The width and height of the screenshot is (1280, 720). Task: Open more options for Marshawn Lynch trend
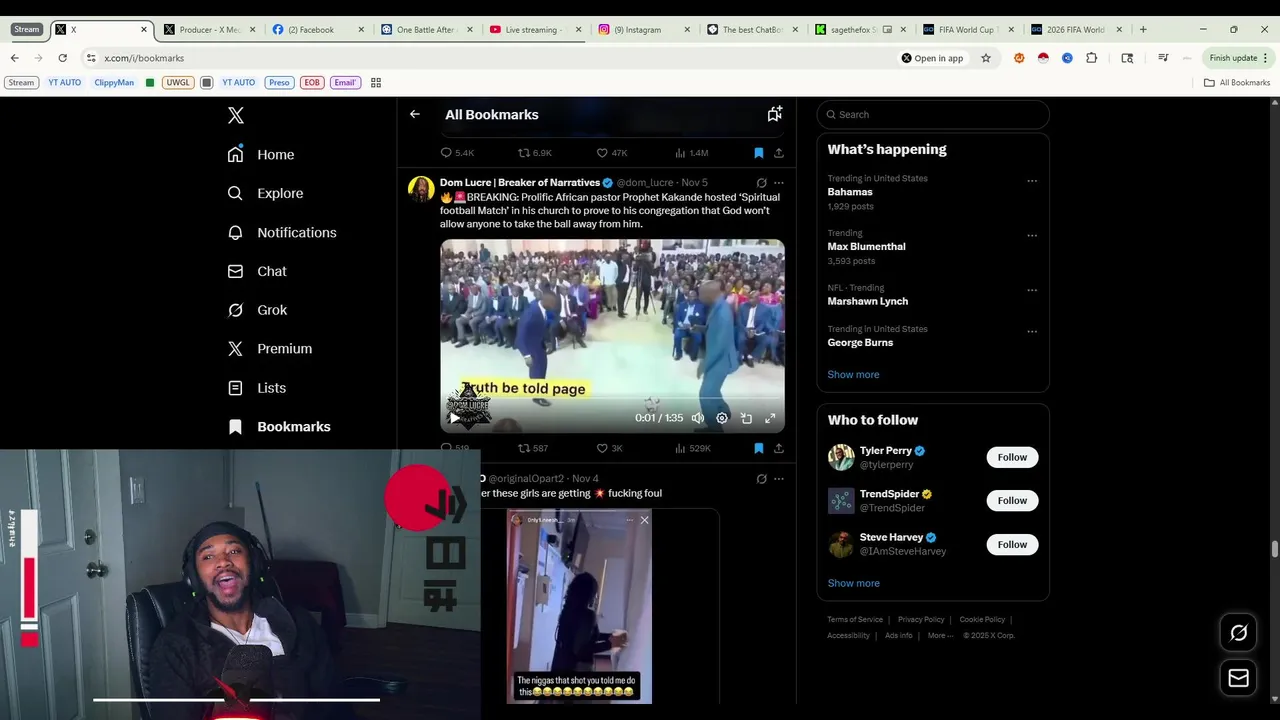click(1032, 290)
